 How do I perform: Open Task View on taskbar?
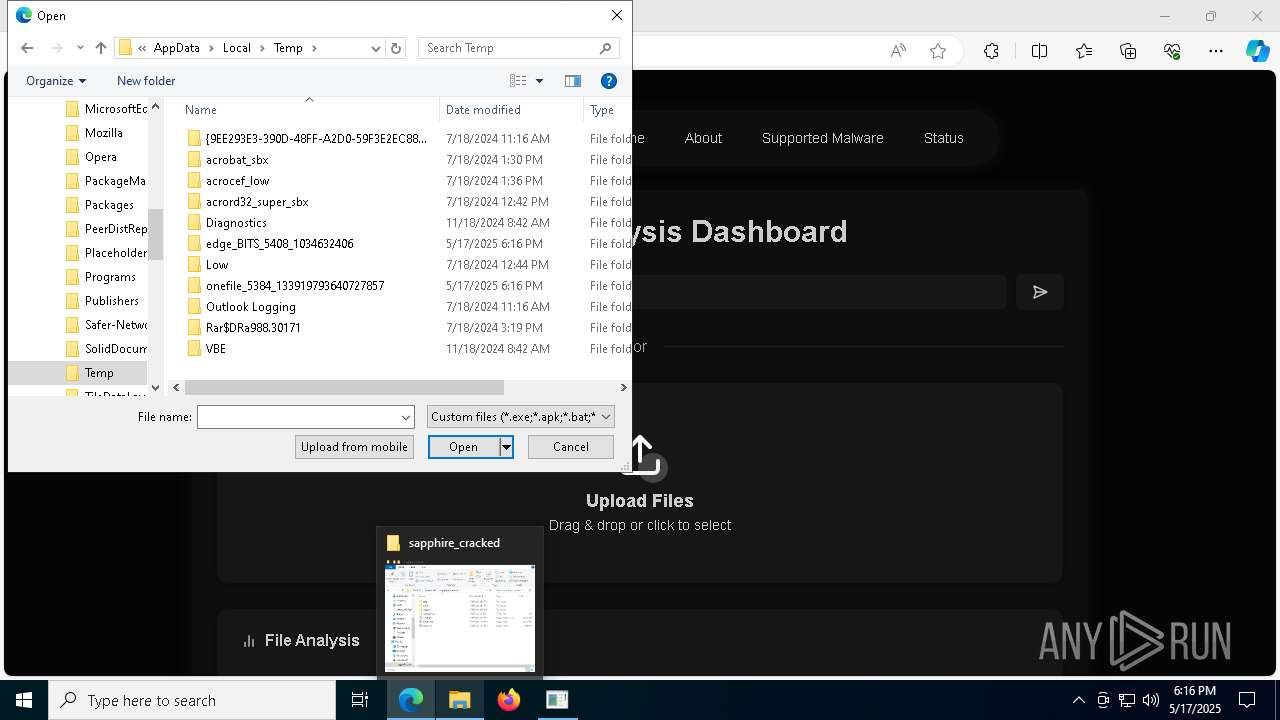click(360, 700)
